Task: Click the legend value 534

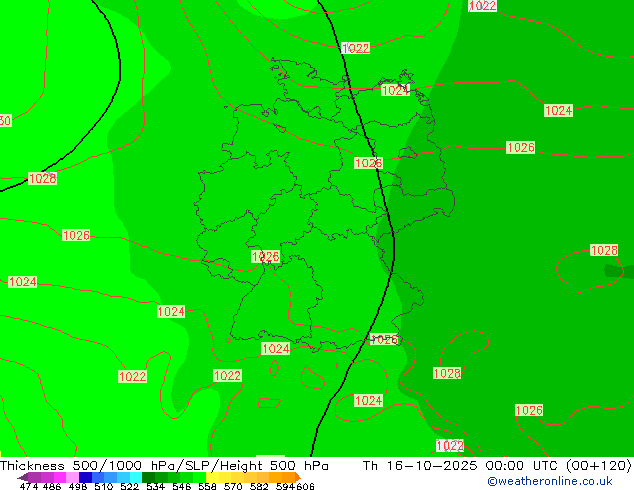Action: point(155,486)
